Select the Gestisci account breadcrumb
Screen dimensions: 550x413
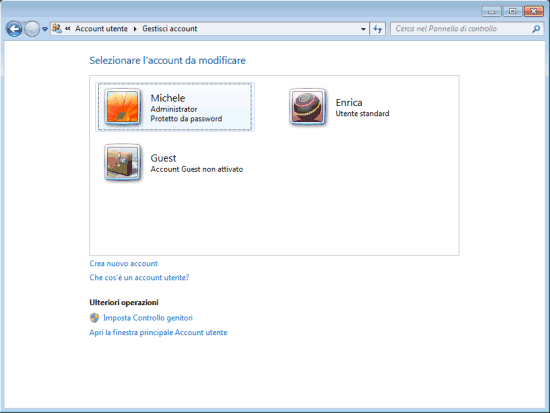(x=170, y=29)
